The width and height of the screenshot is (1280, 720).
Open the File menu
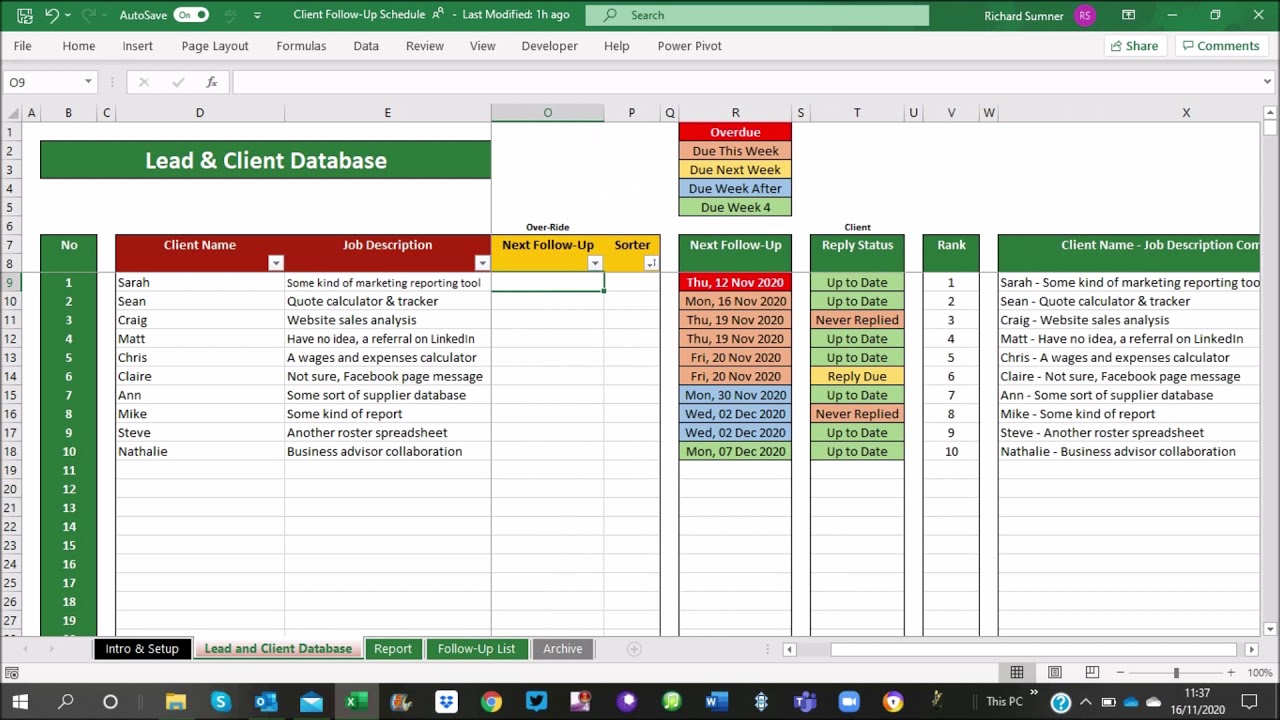point(22,46)
